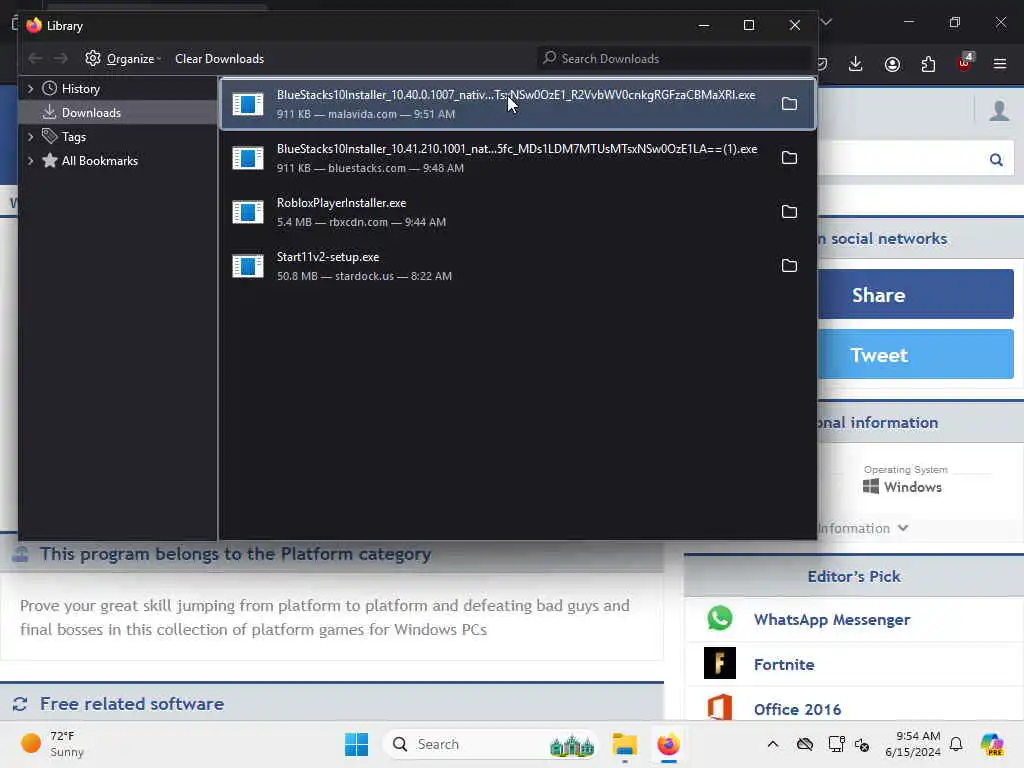Click the Tags label icon

[x=50, y=136]
